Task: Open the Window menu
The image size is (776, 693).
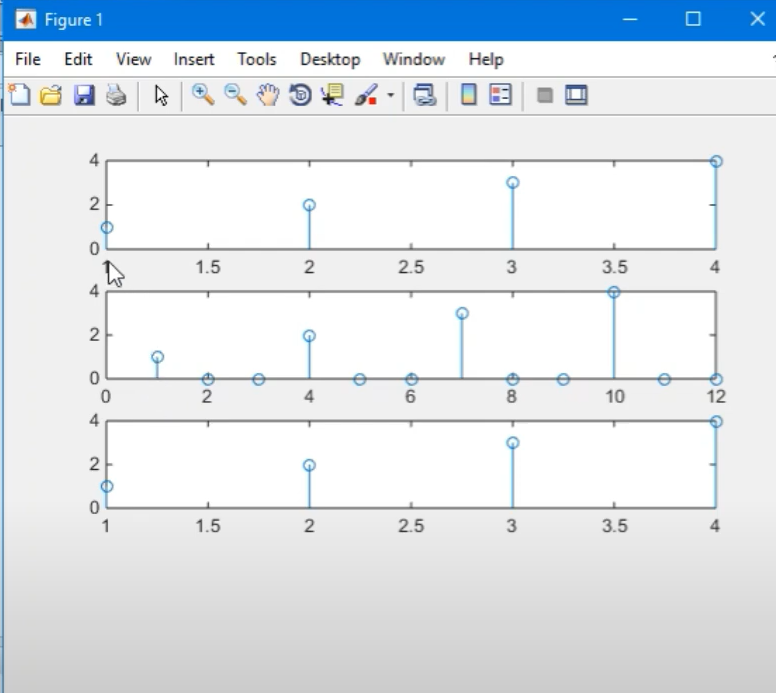Action: click(x=414, y=59)
